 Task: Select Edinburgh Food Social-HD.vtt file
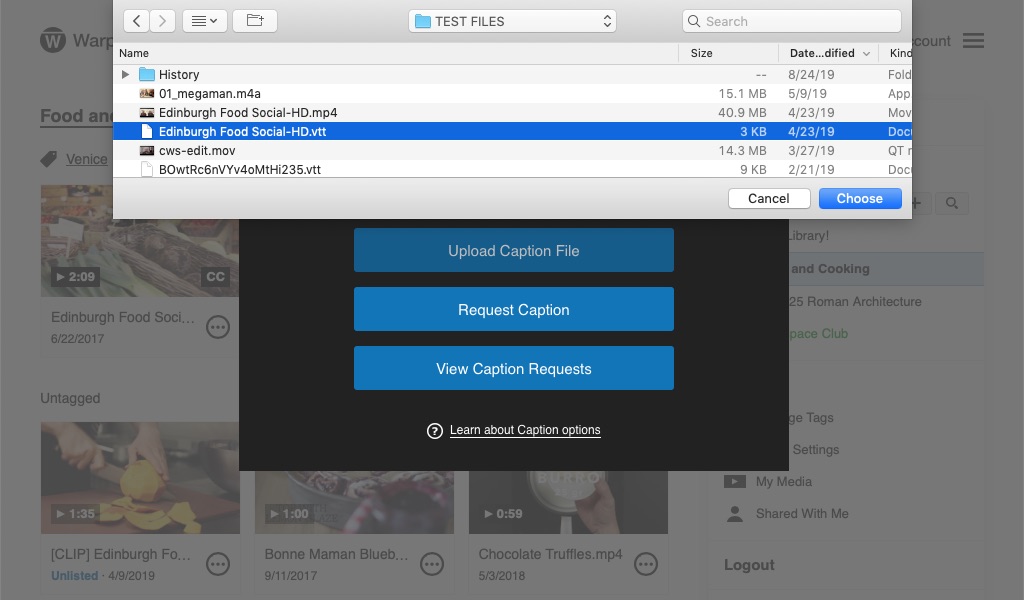(x=512, y=131)
